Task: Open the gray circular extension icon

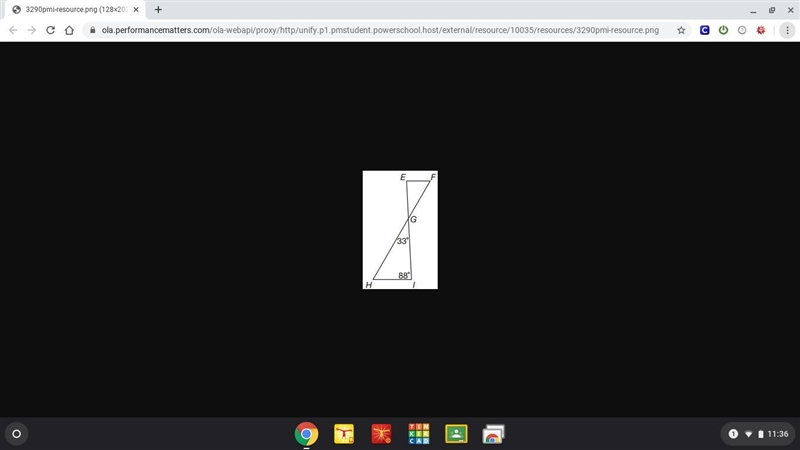Action: coord(742,30)
